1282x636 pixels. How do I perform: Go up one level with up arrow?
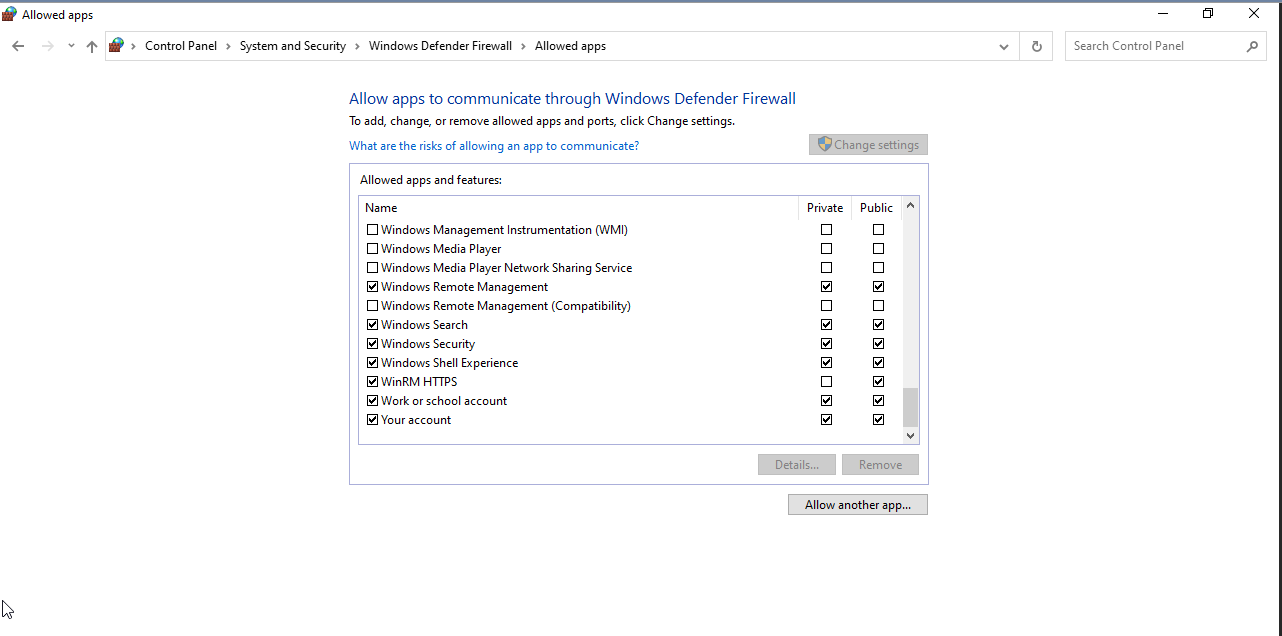92,46
